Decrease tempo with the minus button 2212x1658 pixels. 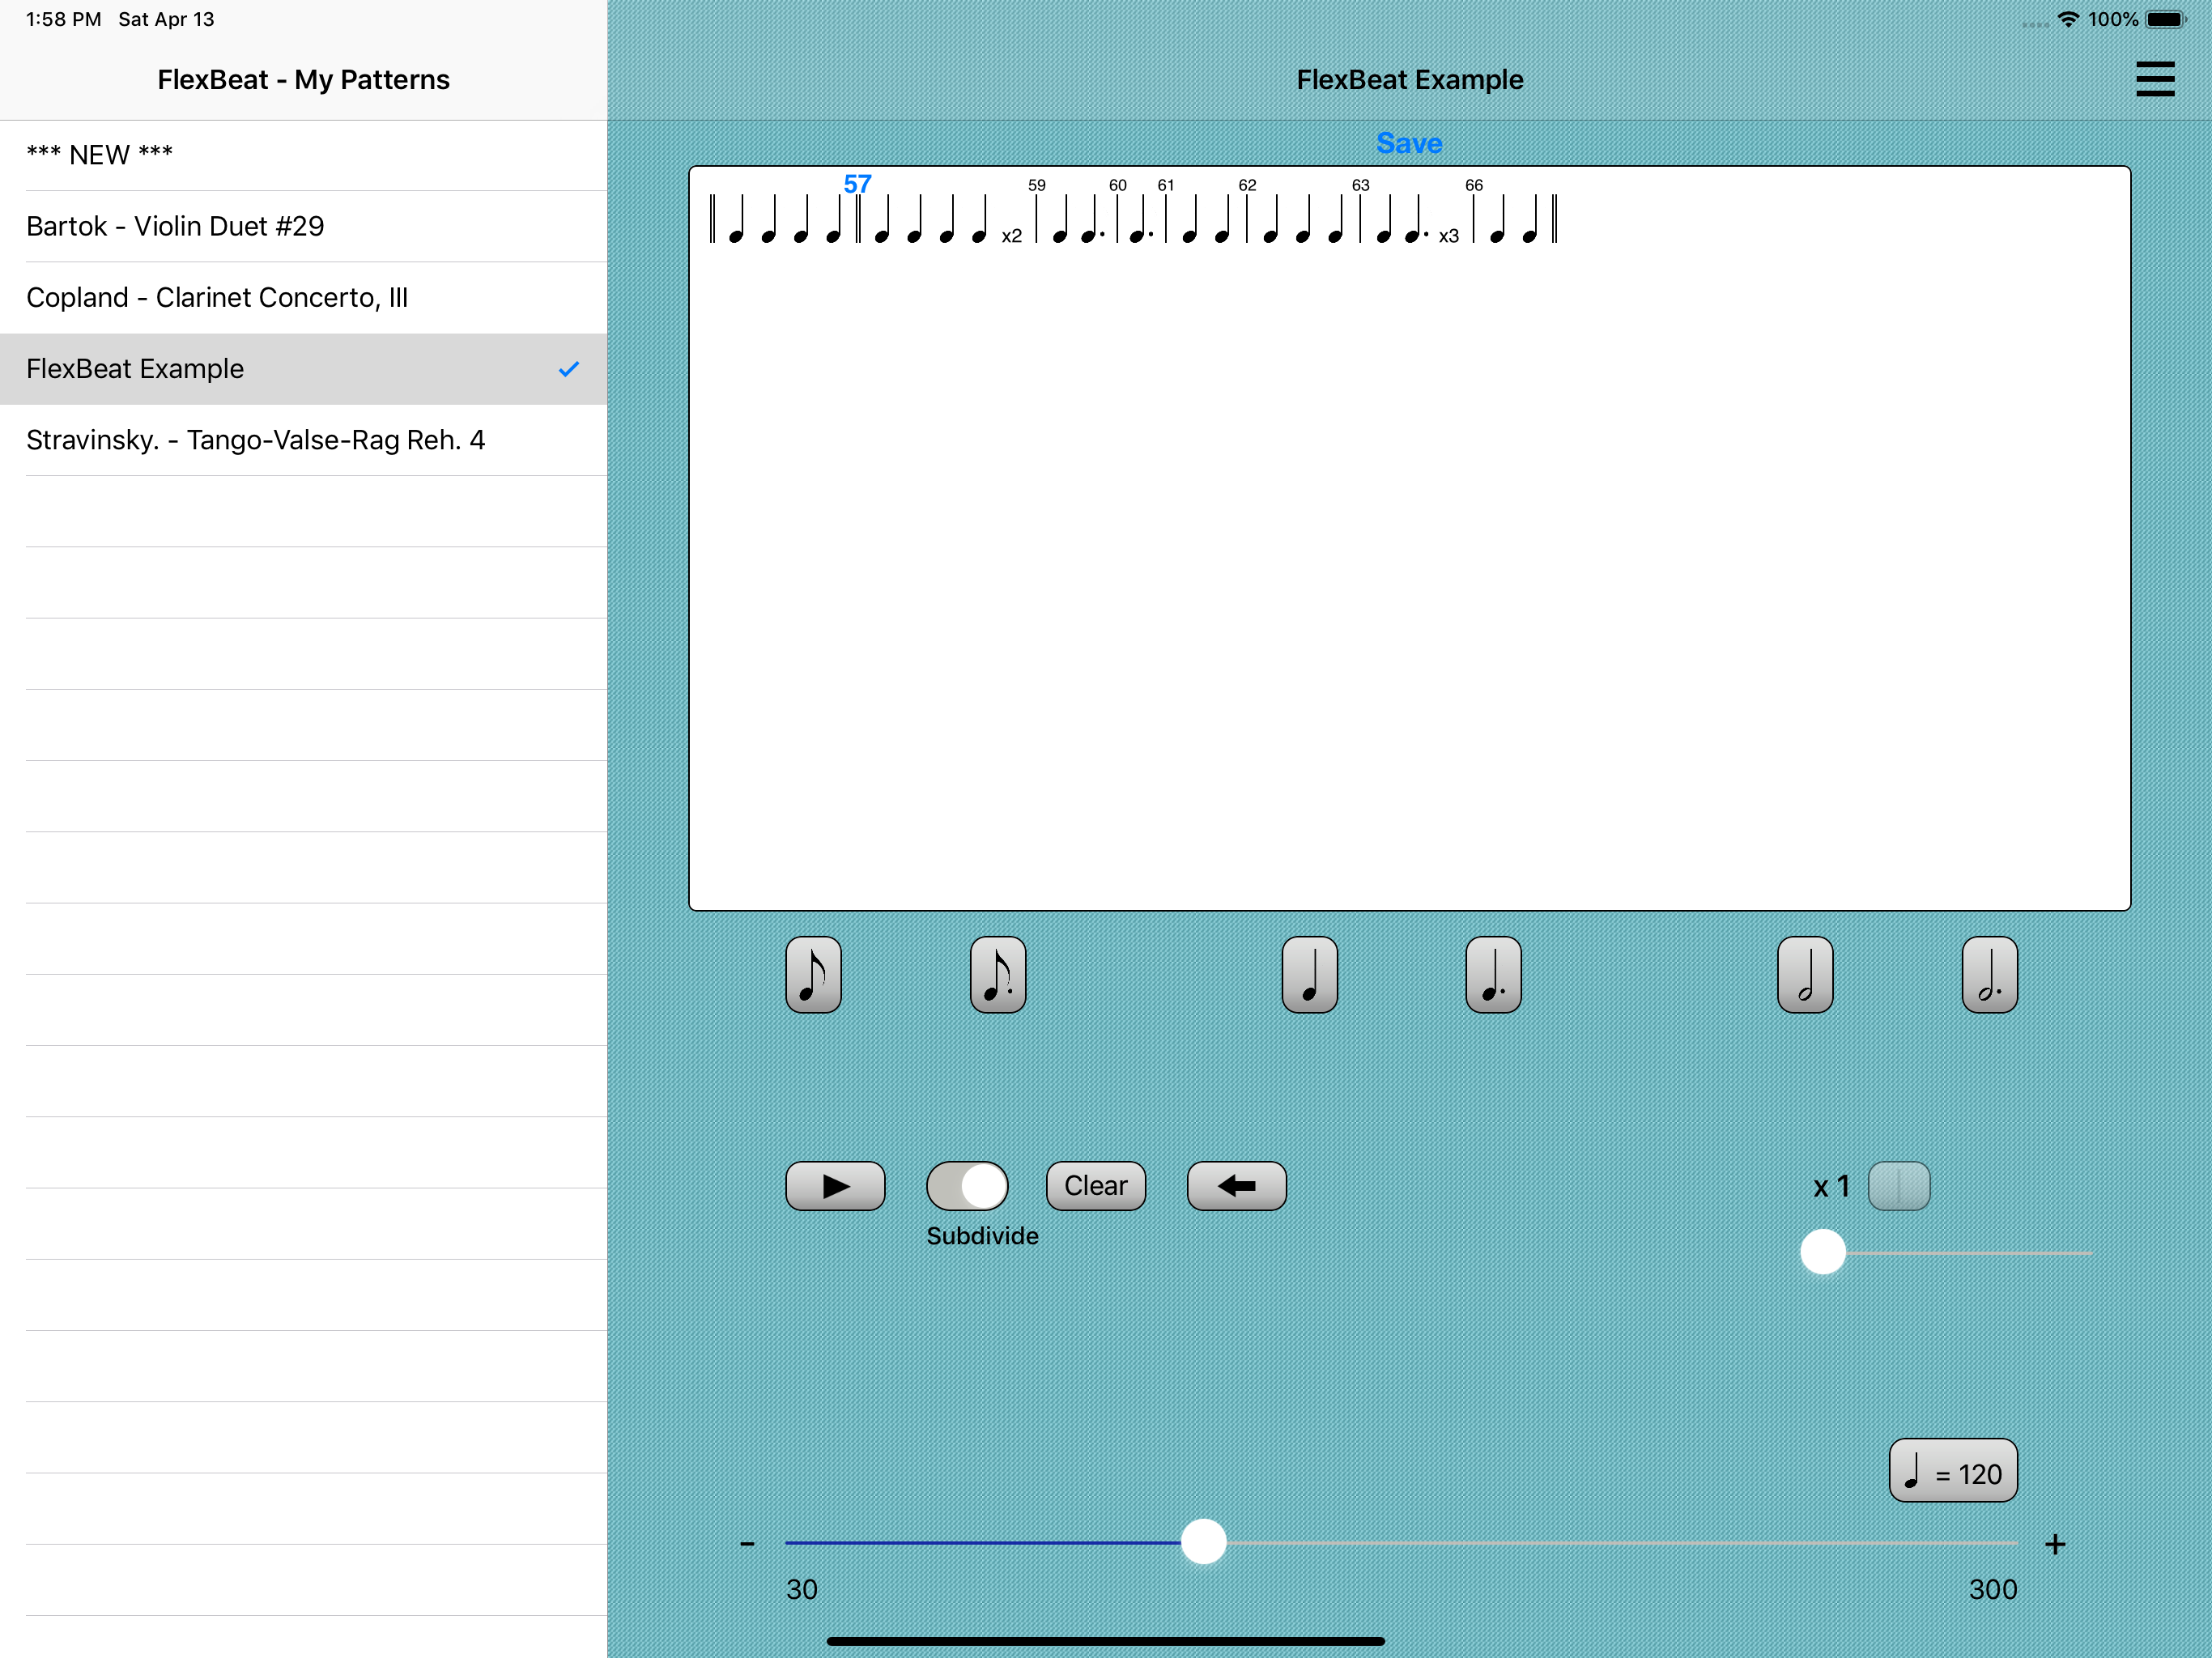coord(747,1544)
